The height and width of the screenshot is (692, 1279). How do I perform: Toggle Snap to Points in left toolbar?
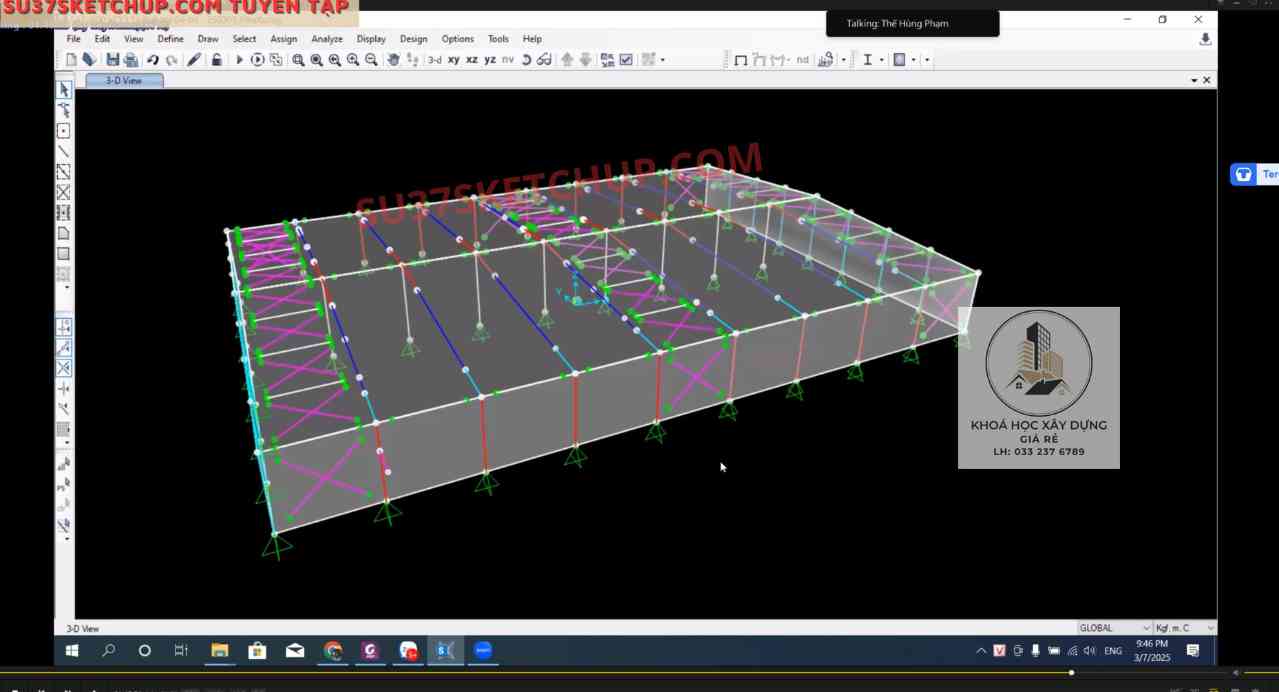pyautogui.click(x=64, y=327)
